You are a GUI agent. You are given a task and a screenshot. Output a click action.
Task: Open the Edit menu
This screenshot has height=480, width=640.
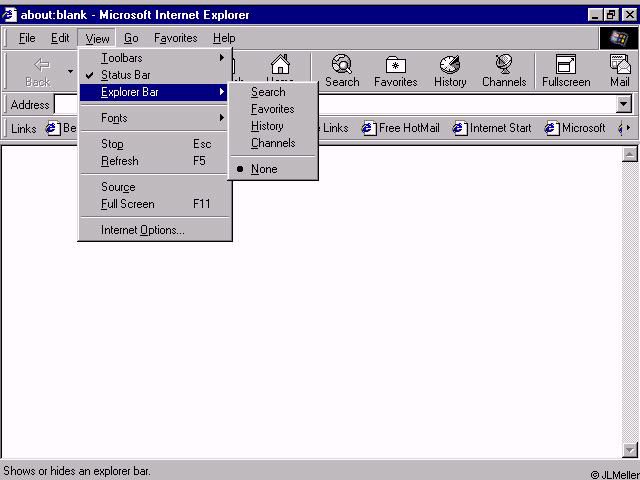click(x=60, y=38)
